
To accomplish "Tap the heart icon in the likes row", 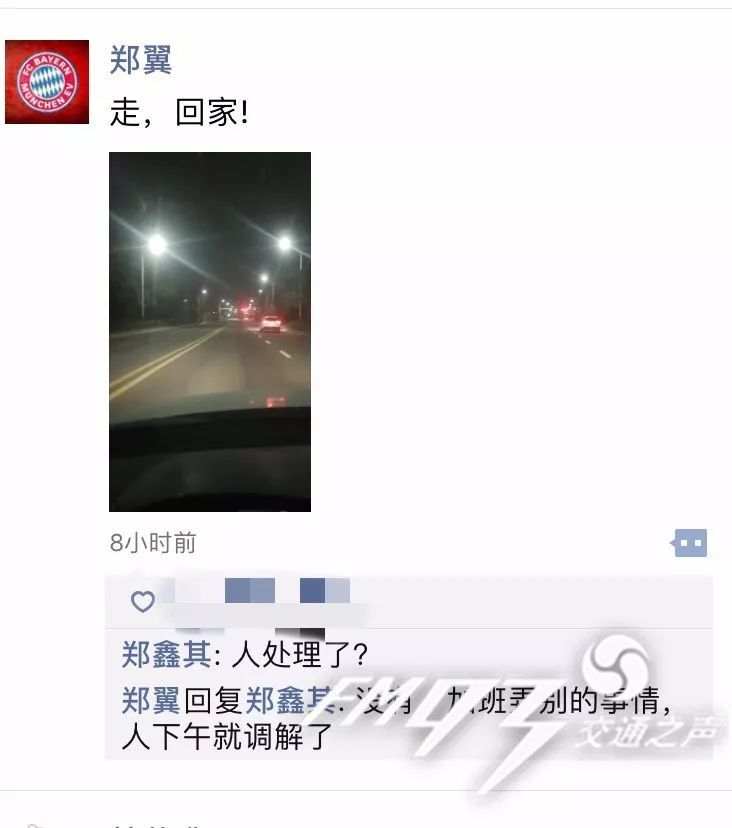I will click(143, 601).
